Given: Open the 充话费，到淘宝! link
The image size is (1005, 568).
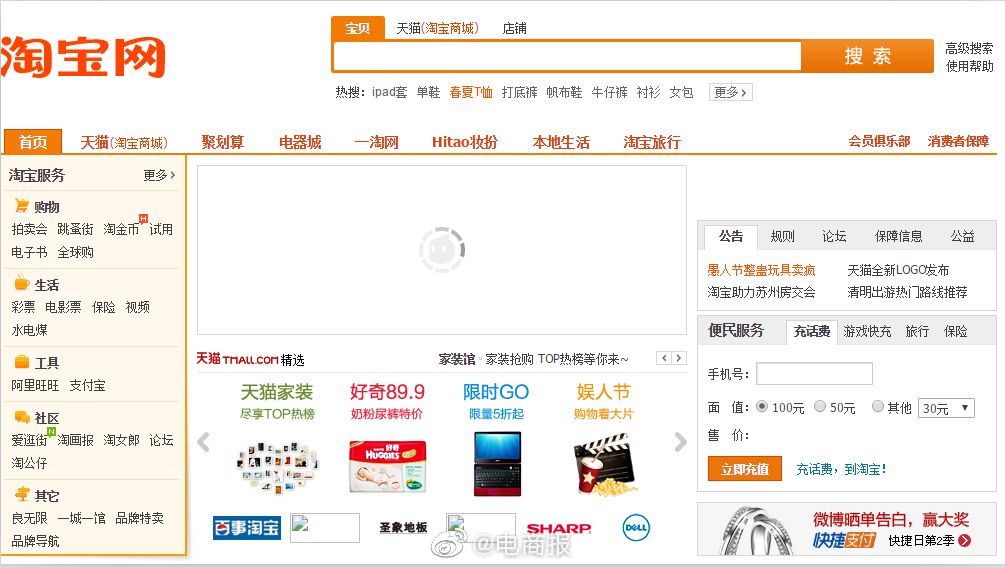Looking at the screenshot, I should tap(841, 469).
